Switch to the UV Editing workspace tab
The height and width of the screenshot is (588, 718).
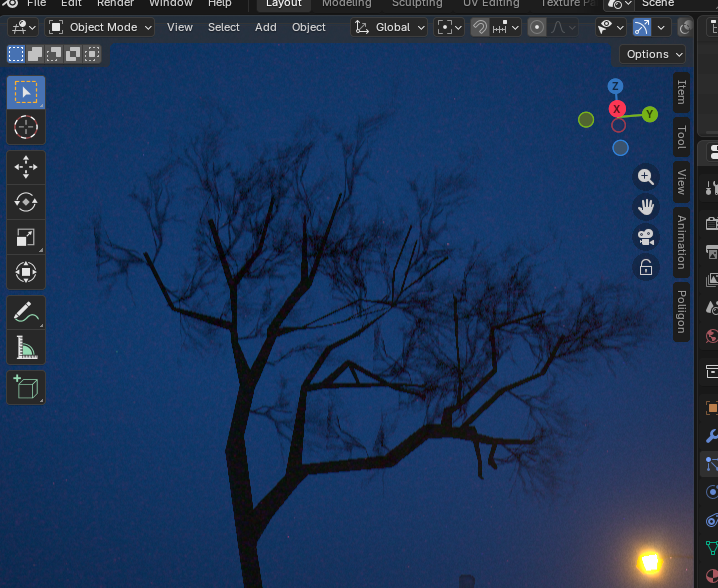coord(491,4)
